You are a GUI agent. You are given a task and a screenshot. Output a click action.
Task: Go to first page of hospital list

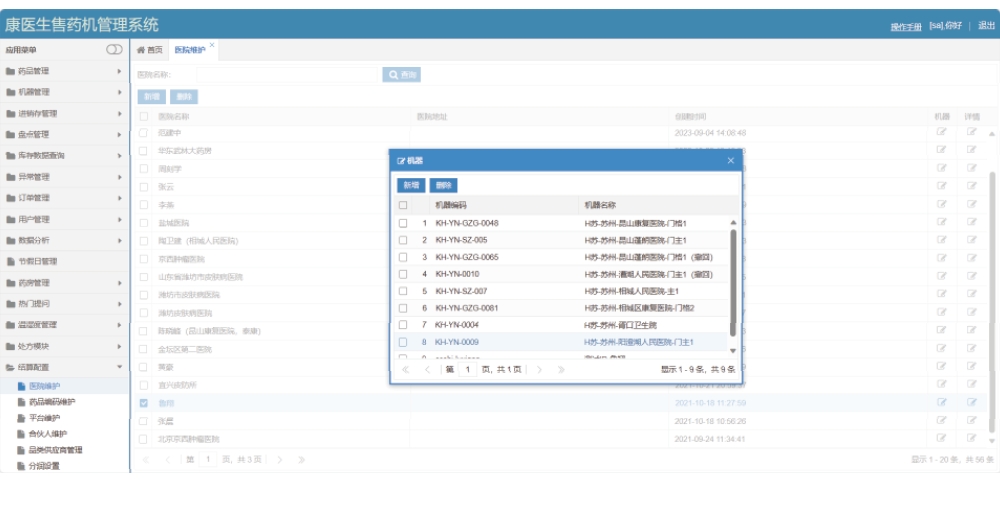click(146, 460)
